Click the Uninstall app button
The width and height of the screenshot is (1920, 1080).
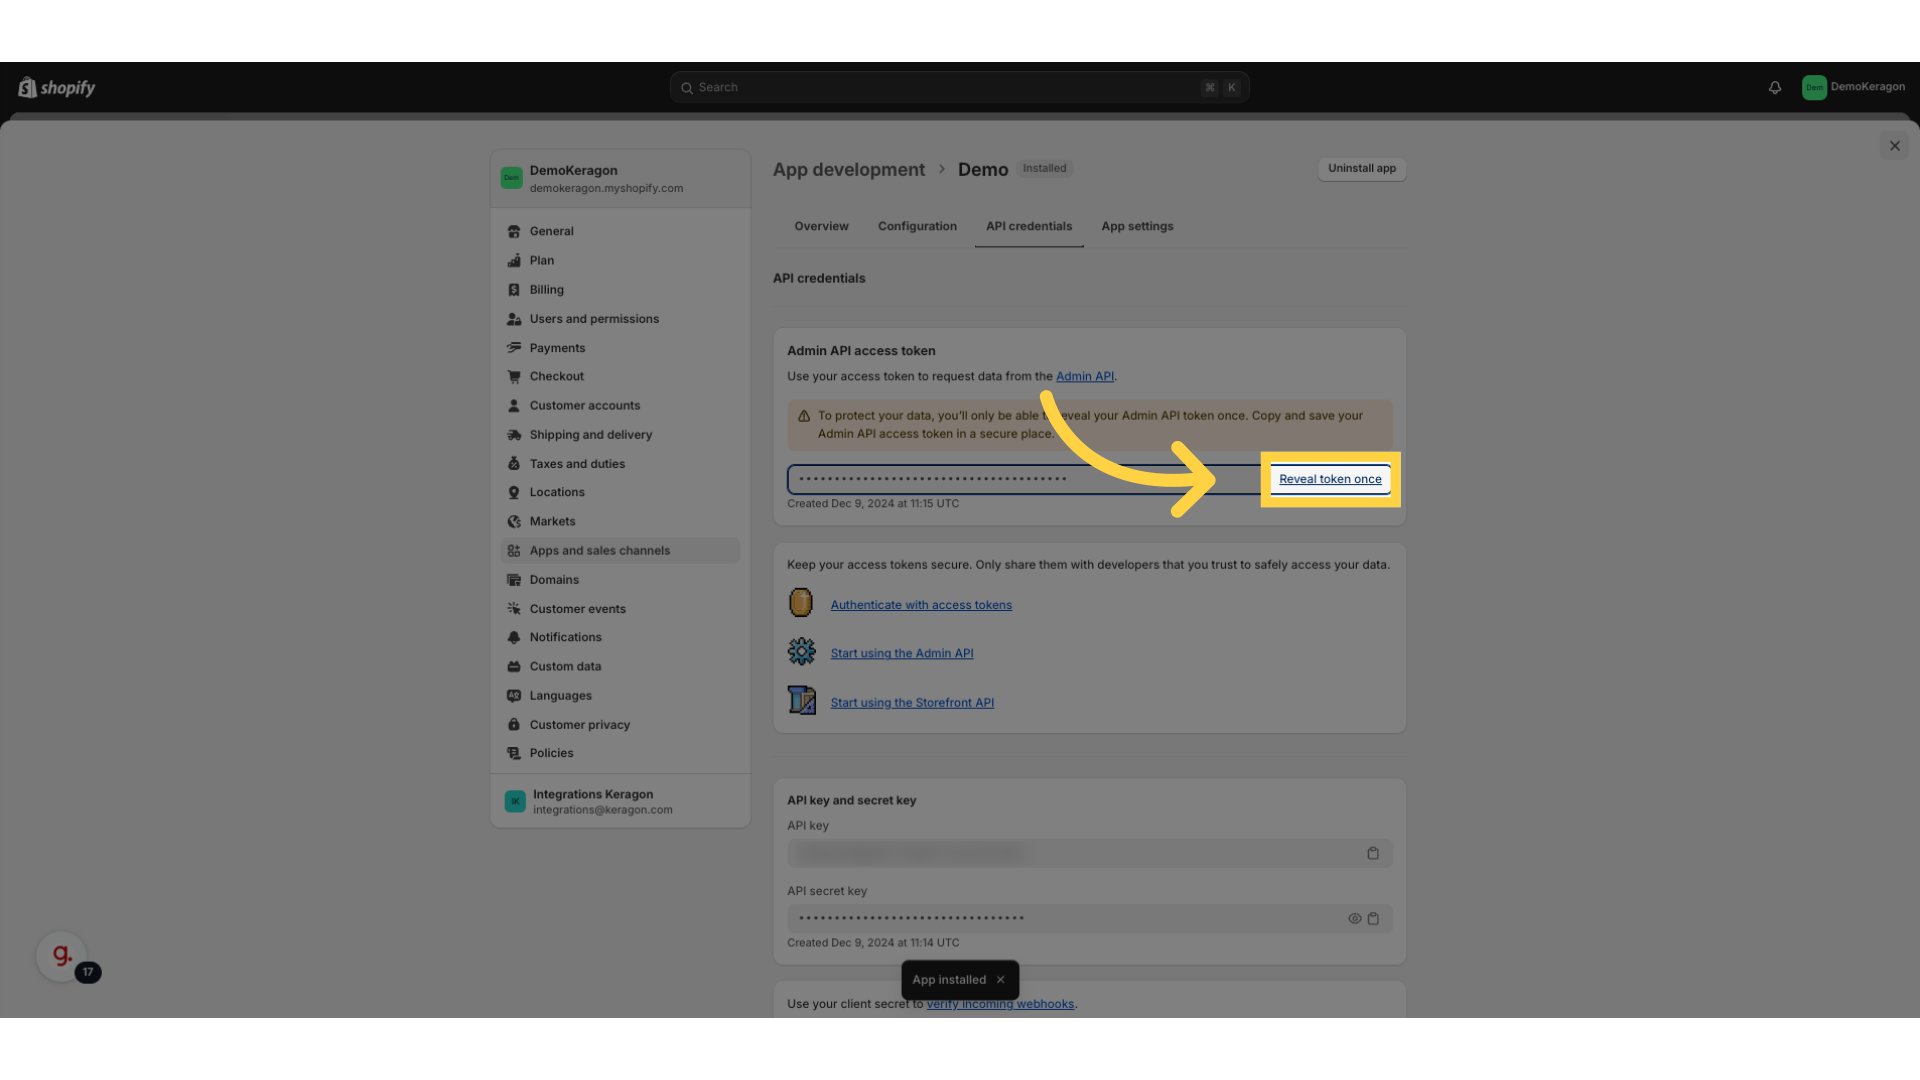(x=1362, y=169)
